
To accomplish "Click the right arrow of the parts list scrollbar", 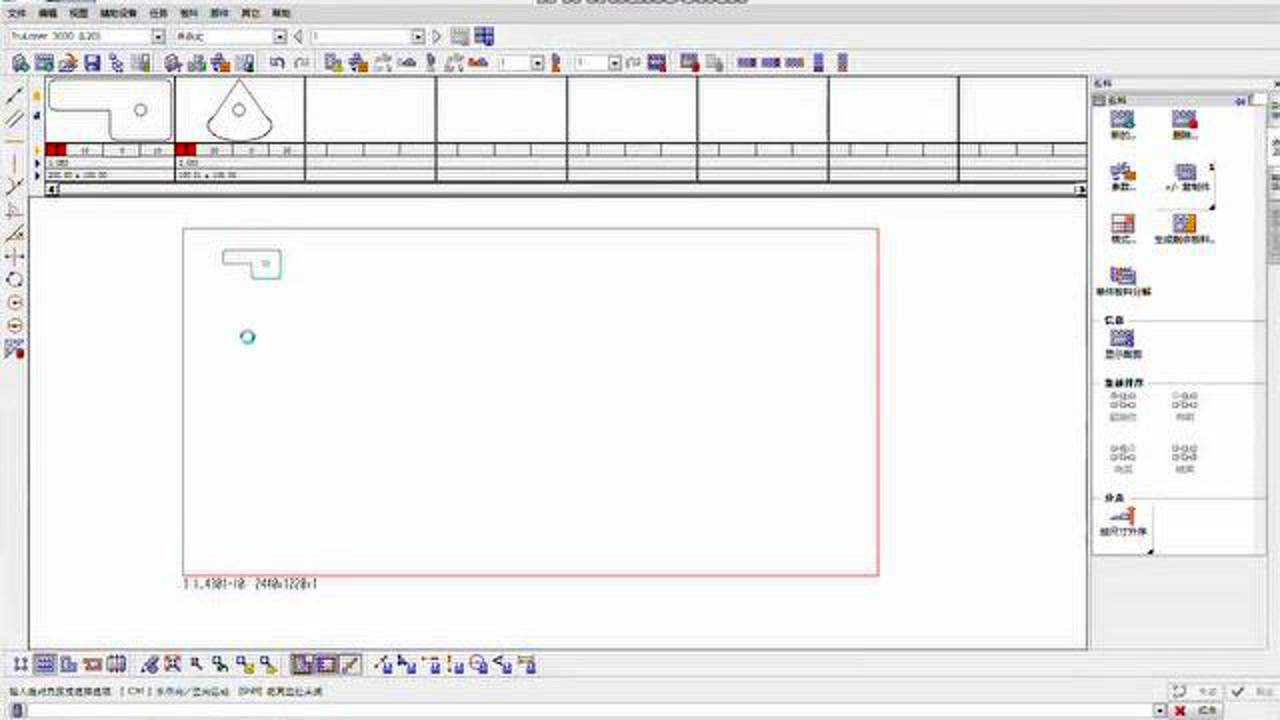I will pyautogui.click(x=1080, y=190).
